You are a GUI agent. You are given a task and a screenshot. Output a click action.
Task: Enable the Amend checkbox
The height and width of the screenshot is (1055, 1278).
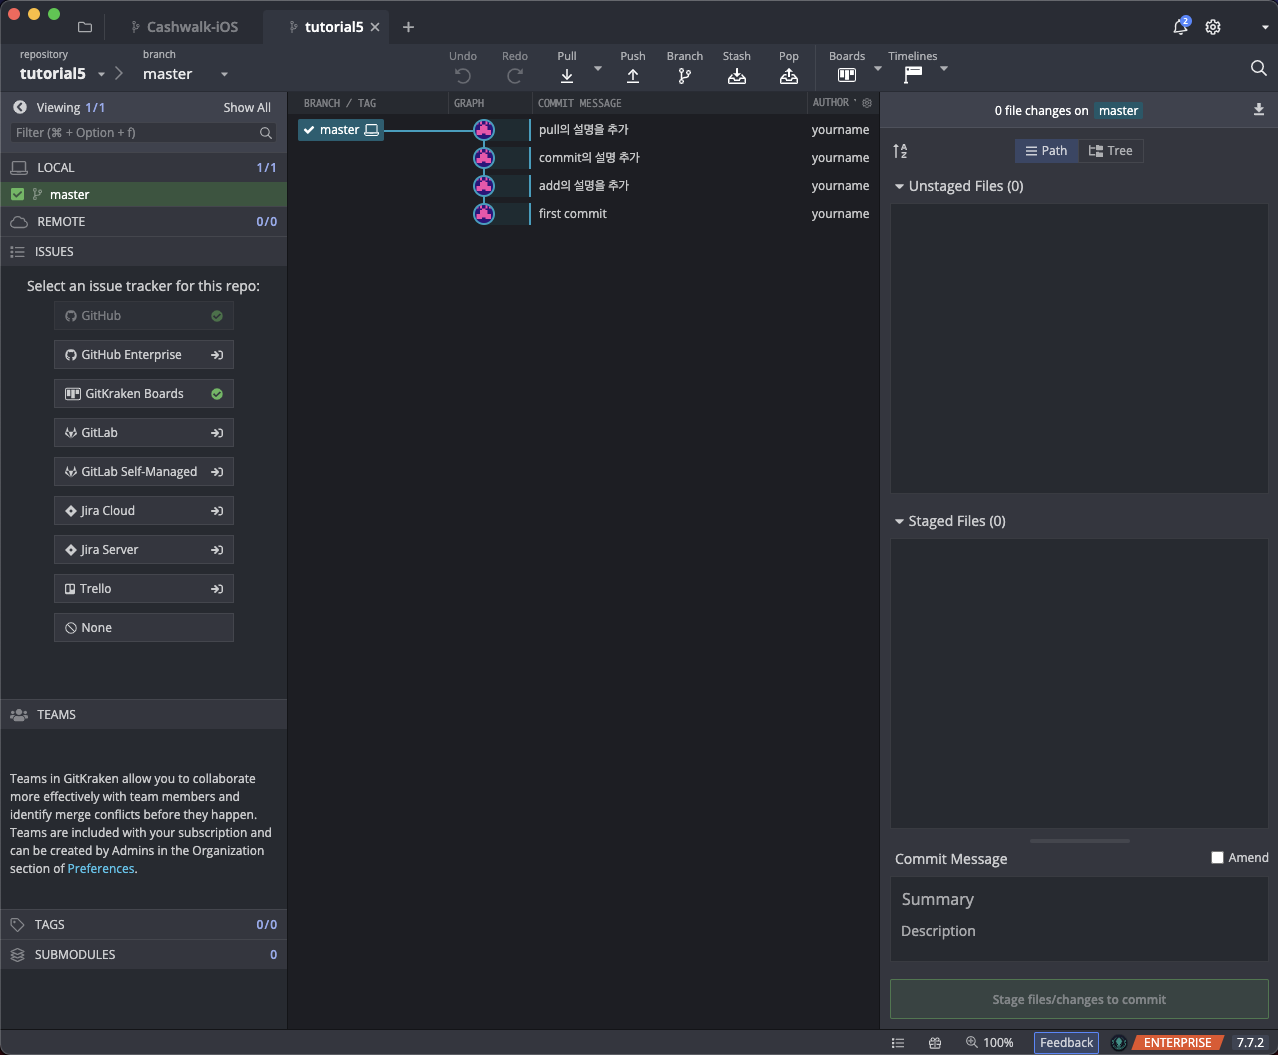click(x=1217, y=858)
